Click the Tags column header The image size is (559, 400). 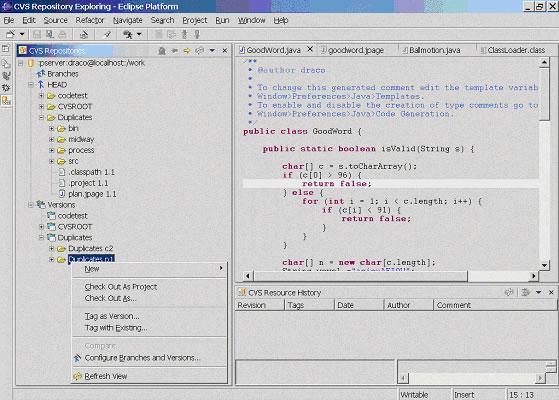(x=309, y=305)
